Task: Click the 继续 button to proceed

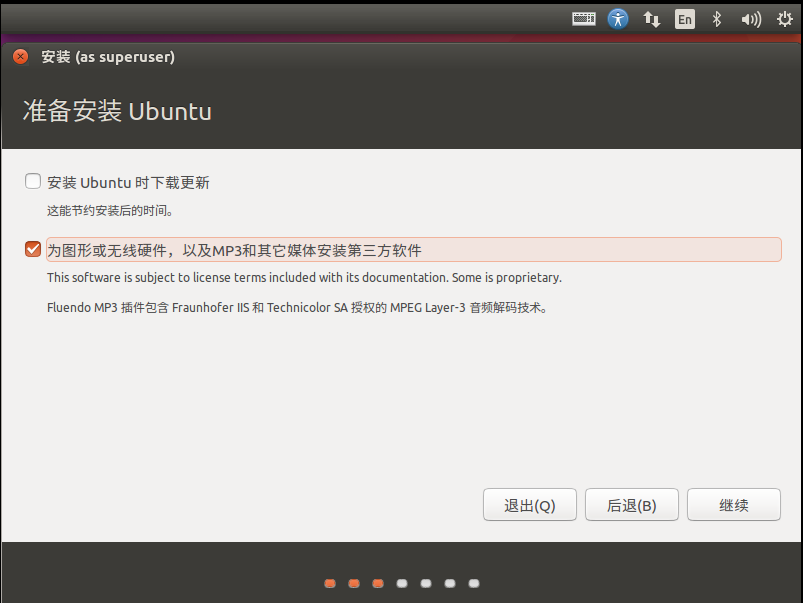Action: click(733, 504)
